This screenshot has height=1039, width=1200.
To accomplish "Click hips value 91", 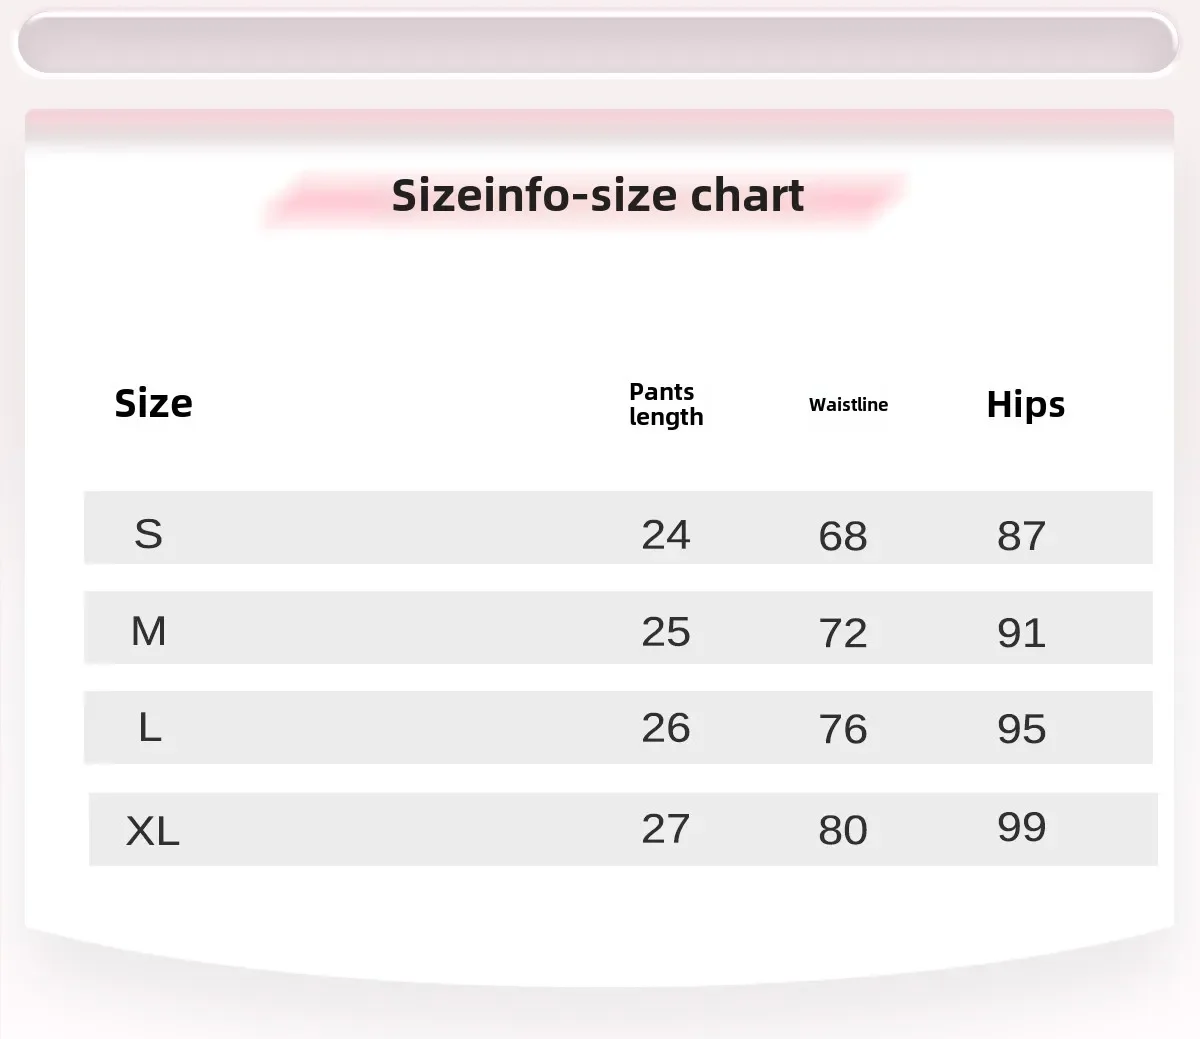I will 1021,632.
